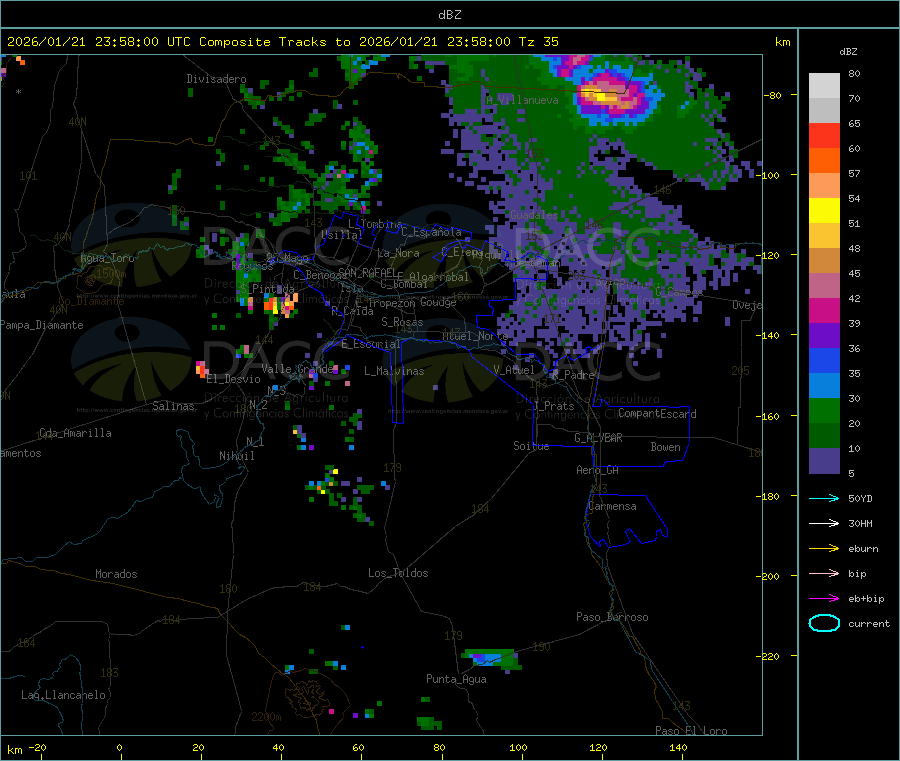Viewport: 900px width, 761px height.
Task: Click the Bowen map label
Action: (x=665, y=447)
